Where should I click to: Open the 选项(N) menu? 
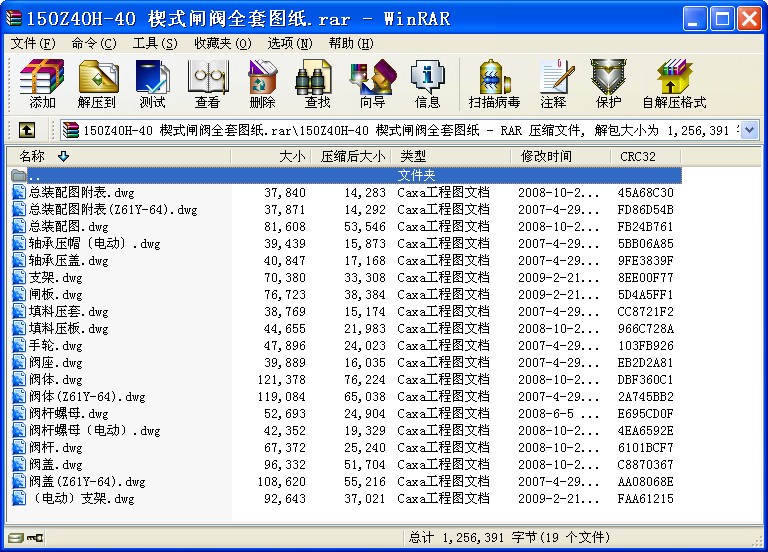(289, 43)
